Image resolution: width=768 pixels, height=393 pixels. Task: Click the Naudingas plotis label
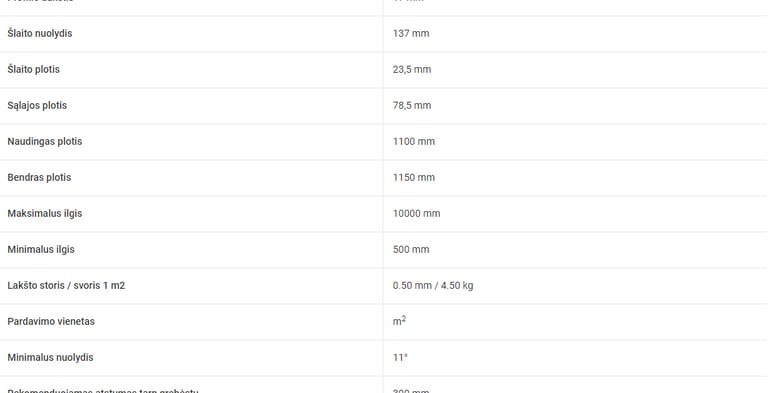pos(45,141)
